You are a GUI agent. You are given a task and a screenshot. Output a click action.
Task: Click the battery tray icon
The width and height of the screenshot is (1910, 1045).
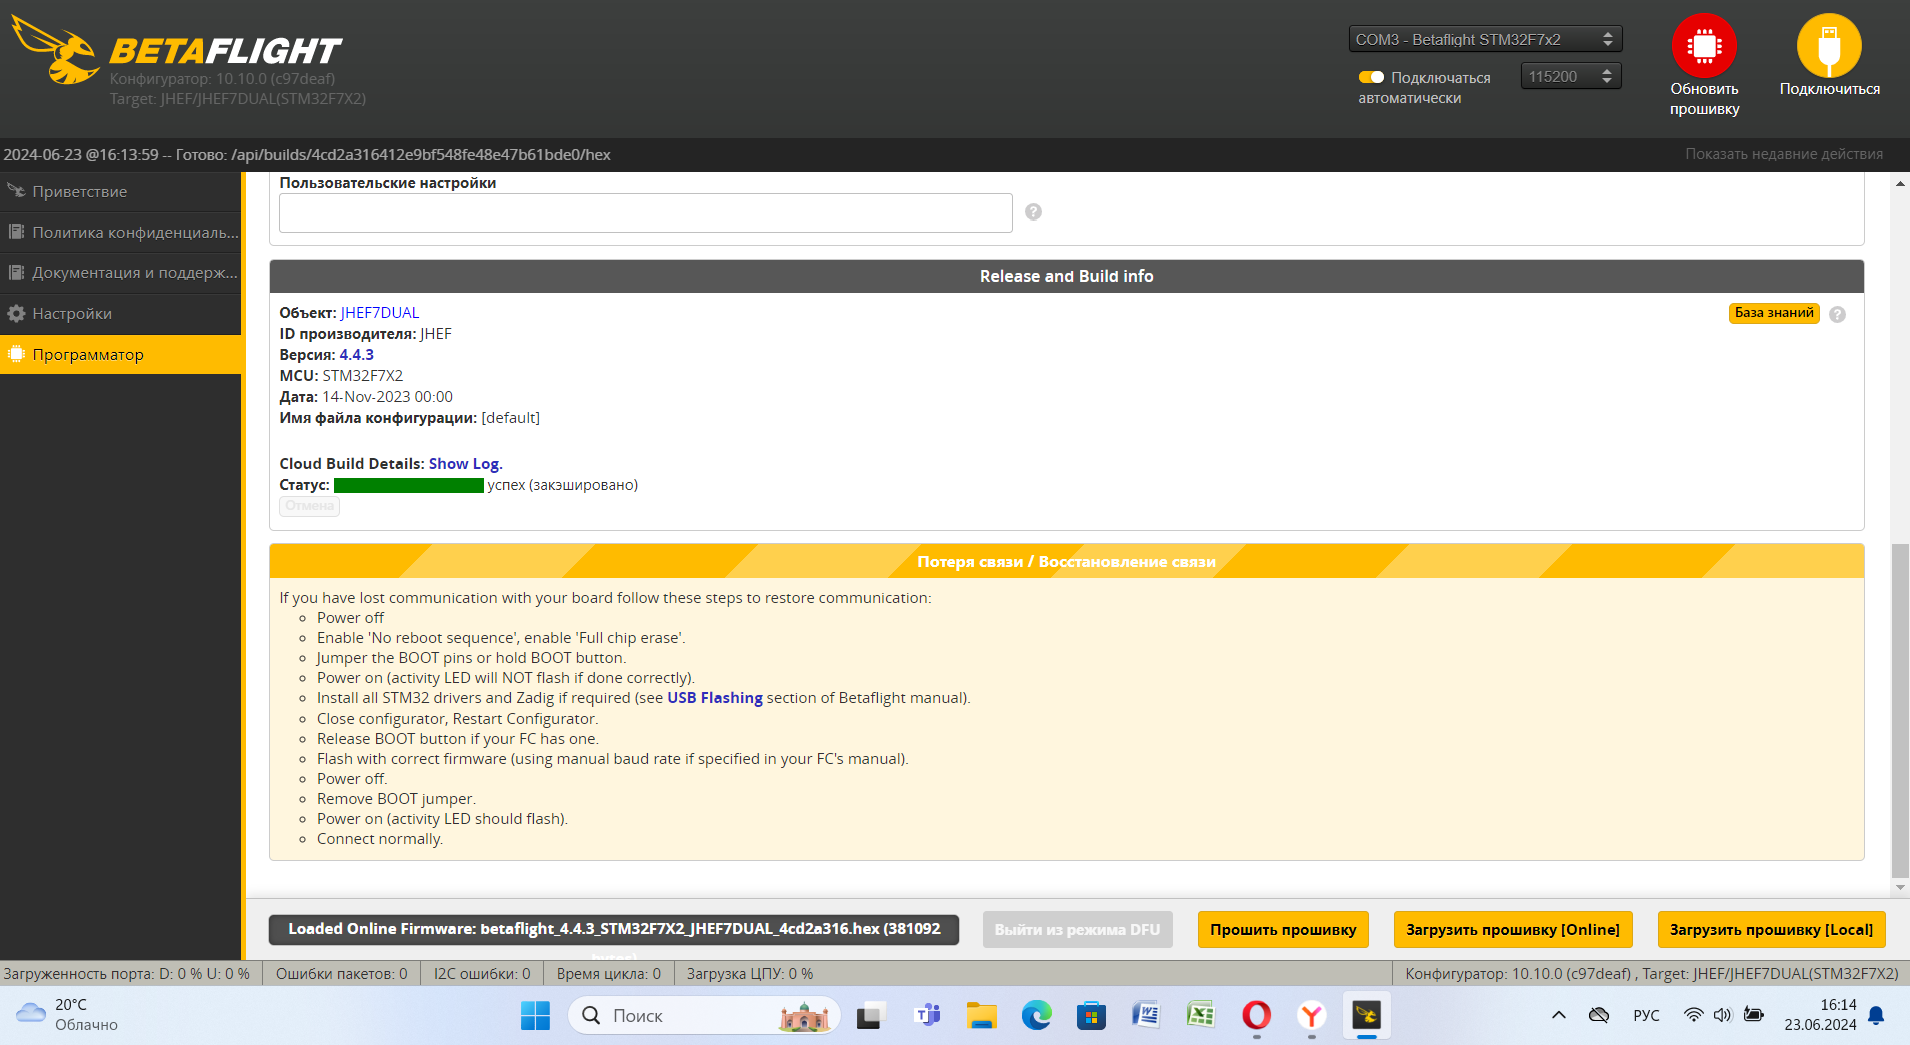[1753, 1015]
